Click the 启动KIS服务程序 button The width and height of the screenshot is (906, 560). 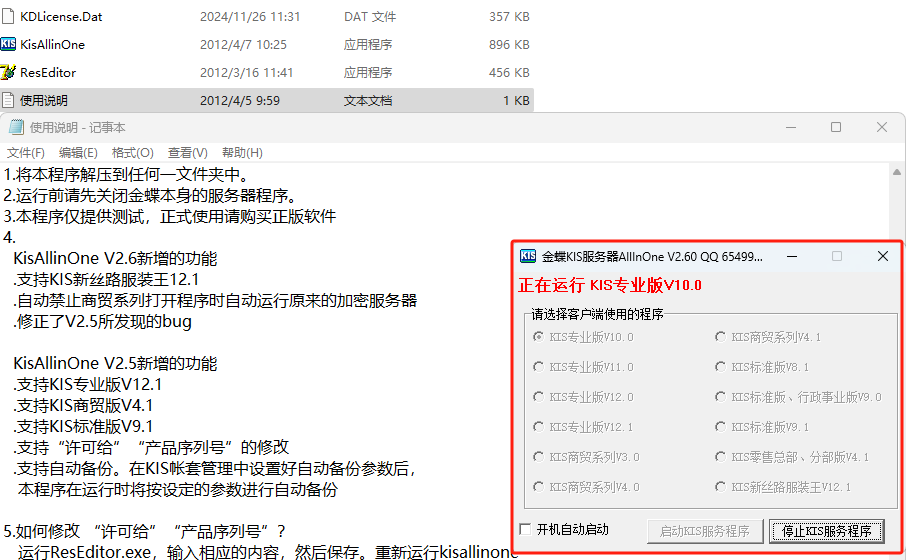point(704,531)
